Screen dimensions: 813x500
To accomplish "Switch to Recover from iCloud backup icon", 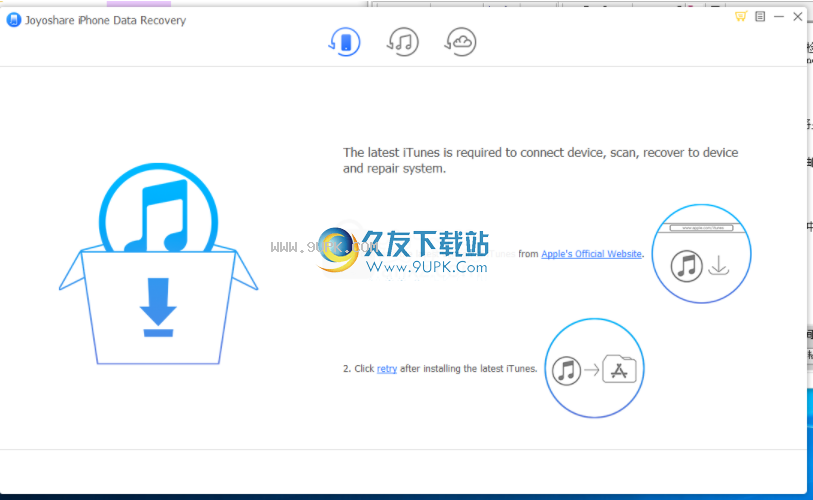I will click(x=460, y=41).
